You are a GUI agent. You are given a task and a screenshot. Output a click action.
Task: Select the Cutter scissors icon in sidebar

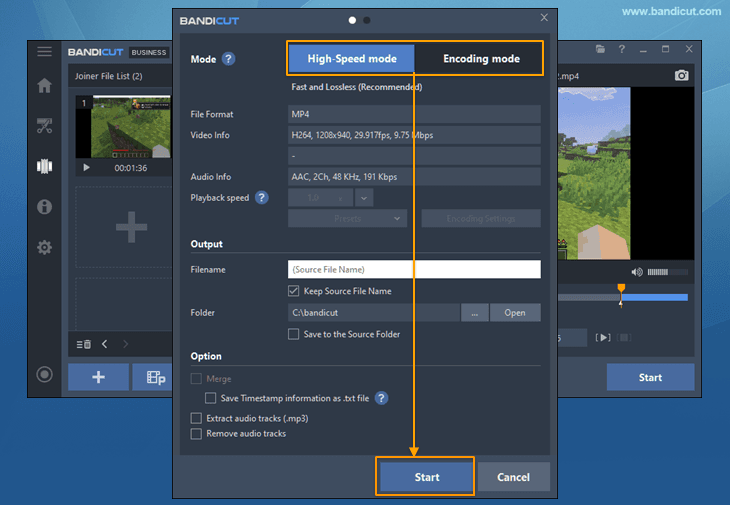pos(44,126)
